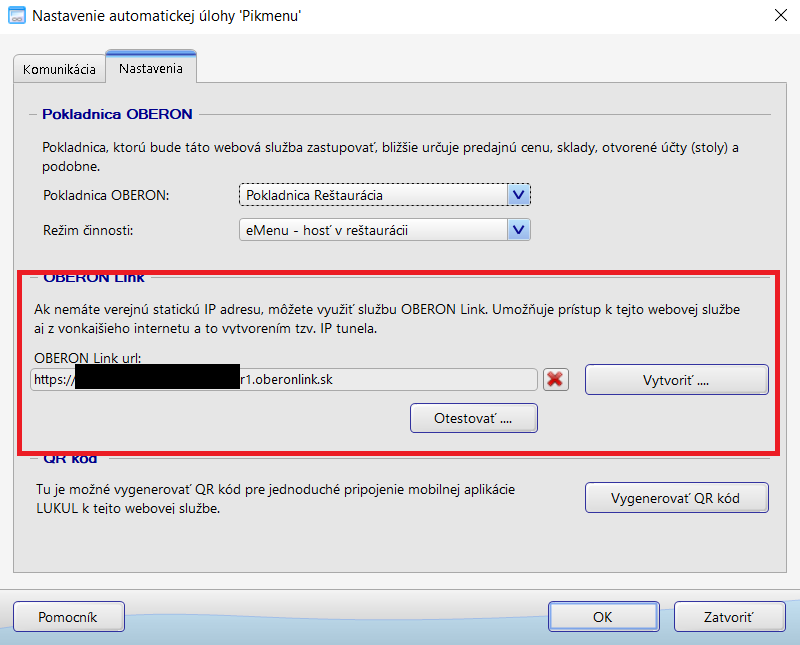Image resolution: width=800 pixels, height=645 pixels.
Task: Click the dialog title bar window icon
Action: [17, 15]
